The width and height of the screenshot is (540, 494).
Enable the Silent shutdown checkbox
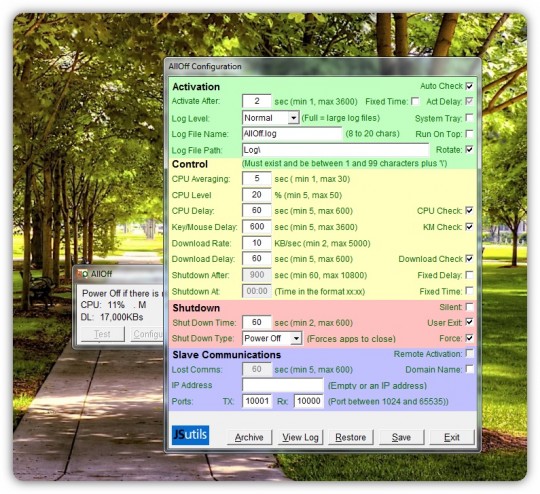pos(469,307)
